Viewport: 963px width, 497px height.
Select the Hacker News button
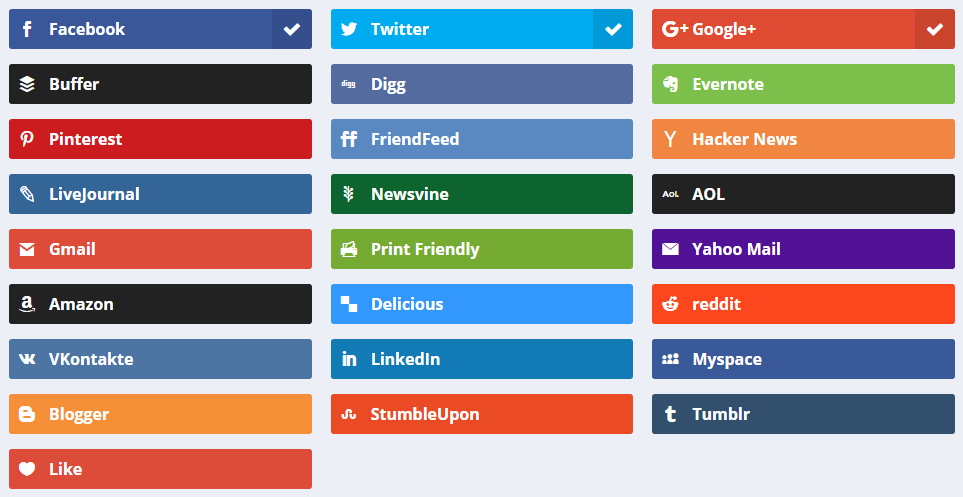803,139
